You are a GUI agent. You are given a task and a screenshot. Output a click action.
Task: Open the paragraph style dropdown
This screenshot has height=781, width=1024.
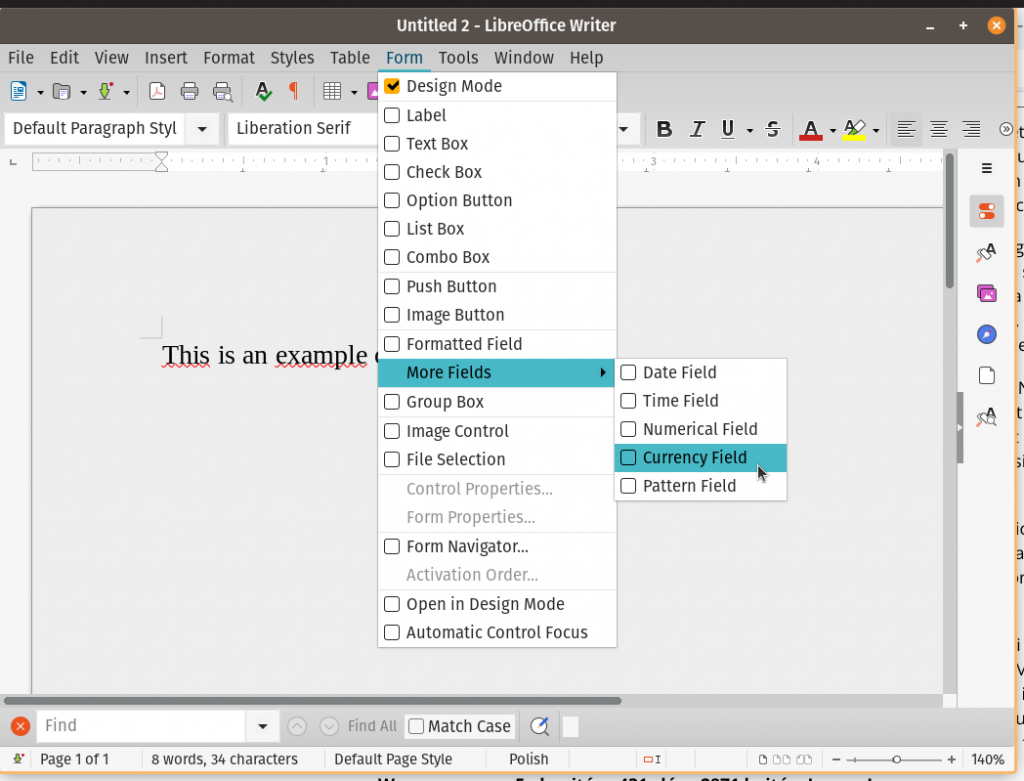pyautogui.click(x=203, y=128)
